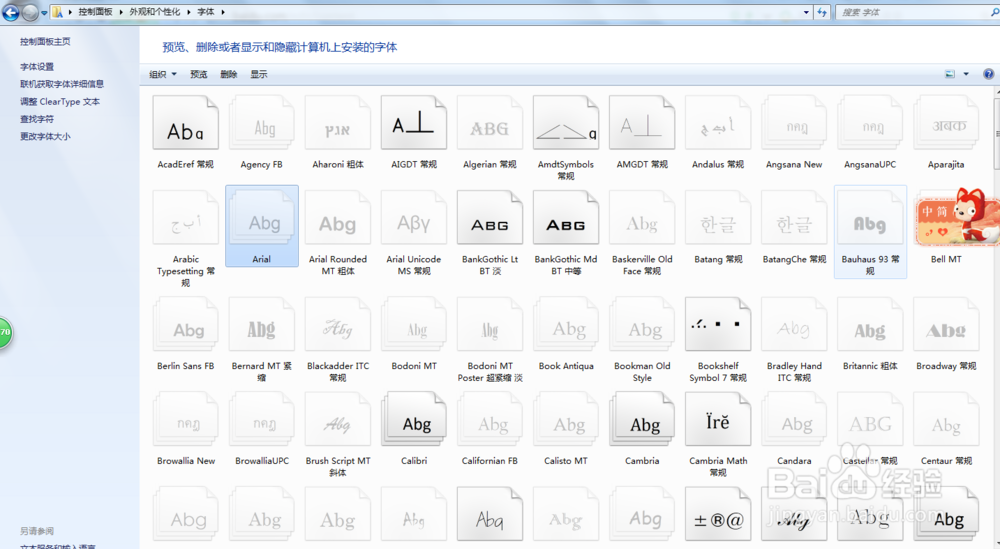Open 查找字符 sidebar link

[x=37, y=119]
